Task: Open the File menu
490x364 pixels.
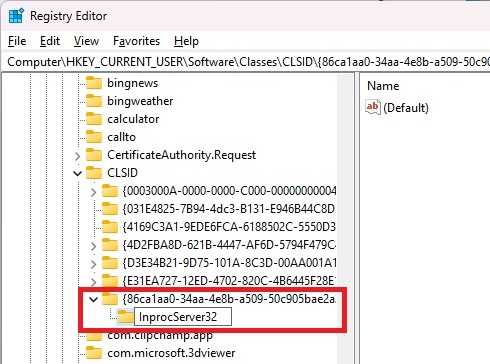Action: [x=17, y=41]
